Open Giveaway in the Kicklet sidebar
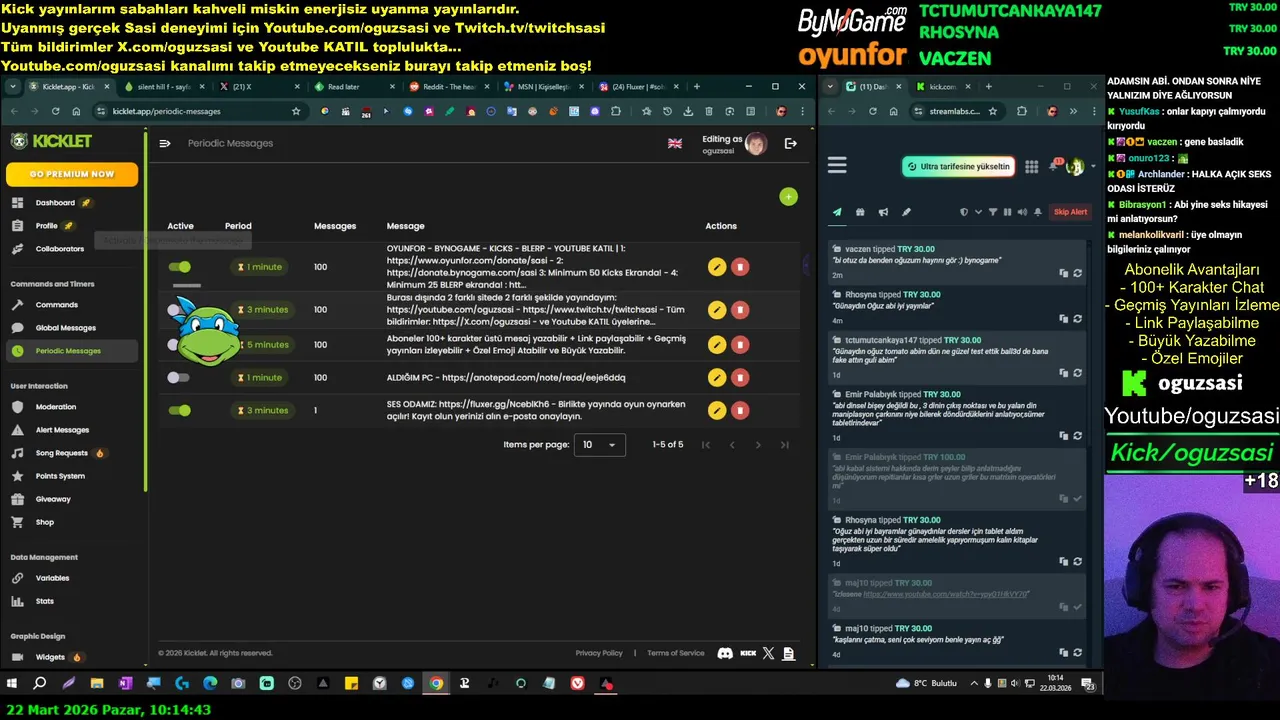Viewport: 1280px width, 720px height. click(x=52, y=499)
